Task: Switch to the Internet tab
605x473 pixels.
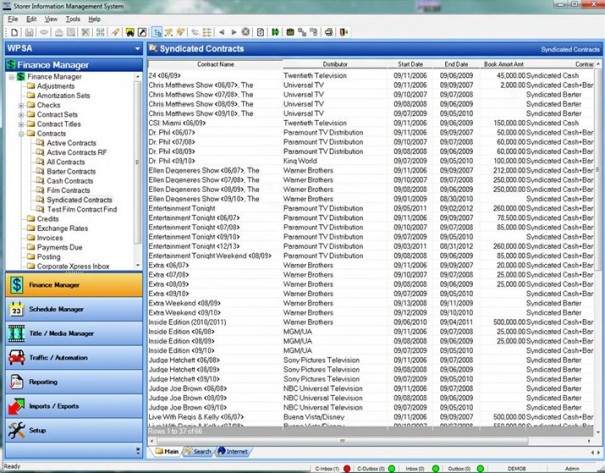Action: pos(233,451)
